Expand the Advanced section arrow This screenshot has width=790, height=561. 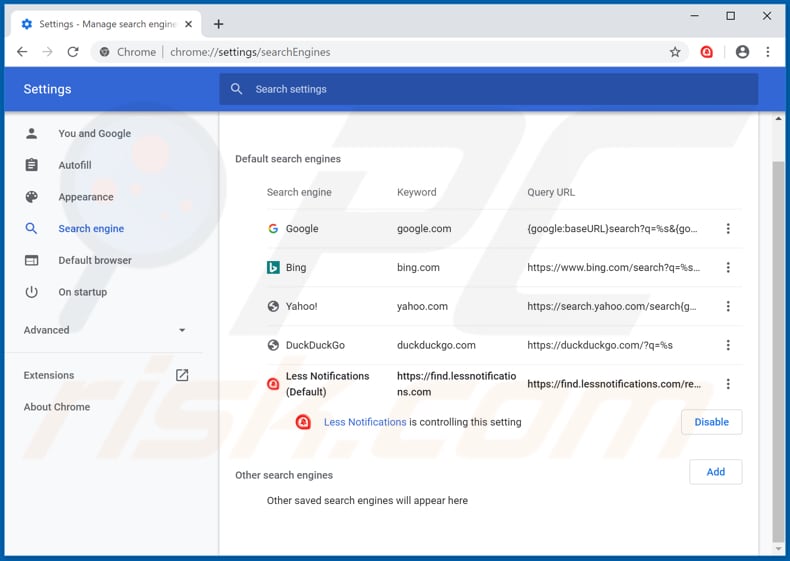coord(182,330)
